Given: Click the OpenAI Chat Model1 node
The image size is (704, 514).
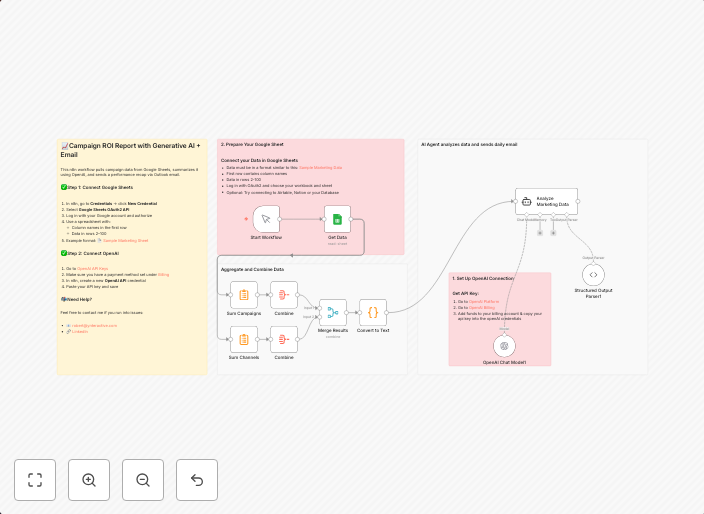Looking at the screenshot, I should click(505, 345).
